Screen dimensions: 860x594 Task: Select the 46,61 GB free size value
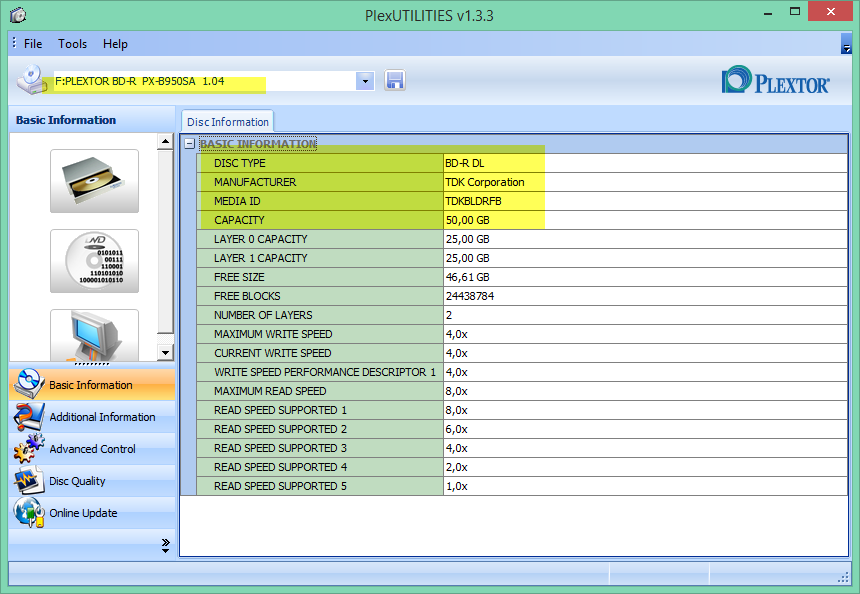pyautogui.click(x=646, y=277)
